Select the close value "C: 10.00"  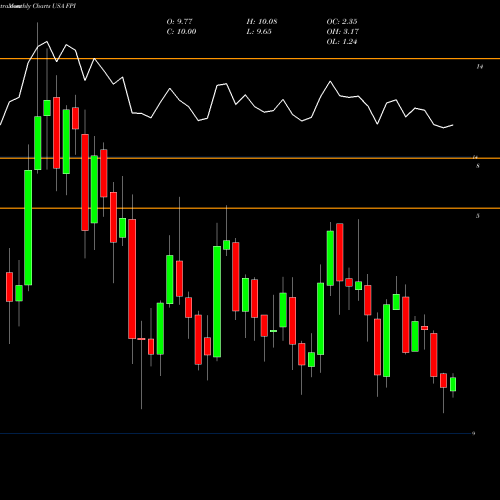pyautogui.click(x=181, y=32)
